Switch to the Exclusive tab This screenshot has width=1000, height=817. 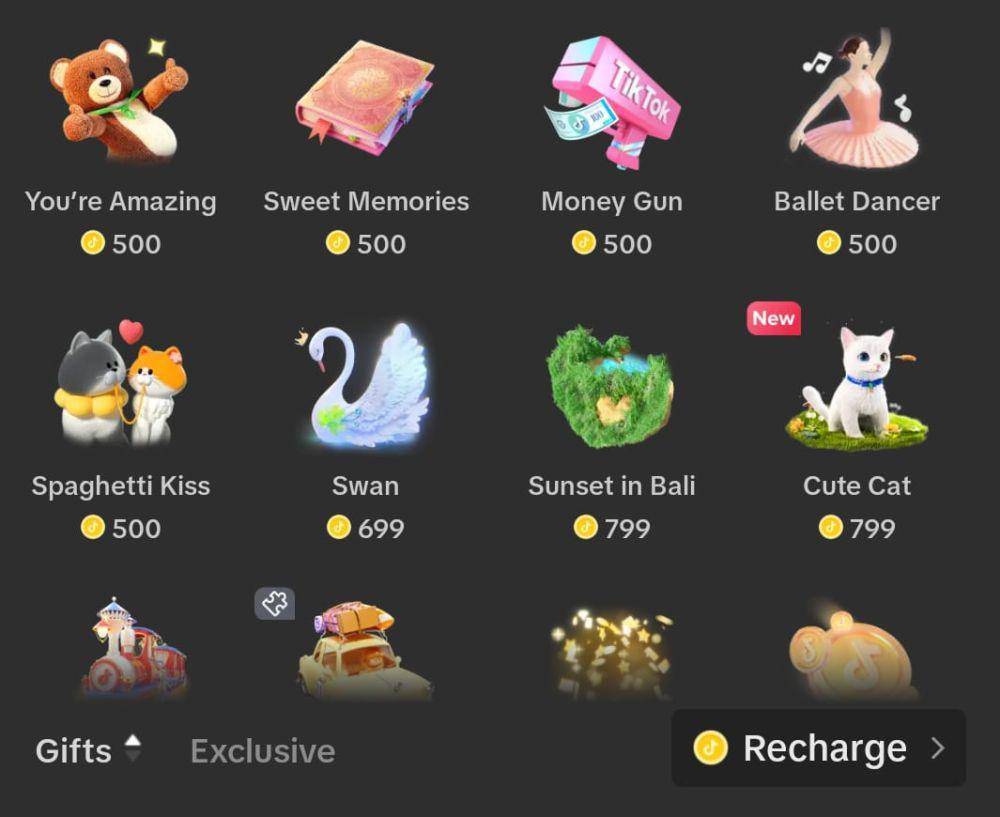click(263, 751)
